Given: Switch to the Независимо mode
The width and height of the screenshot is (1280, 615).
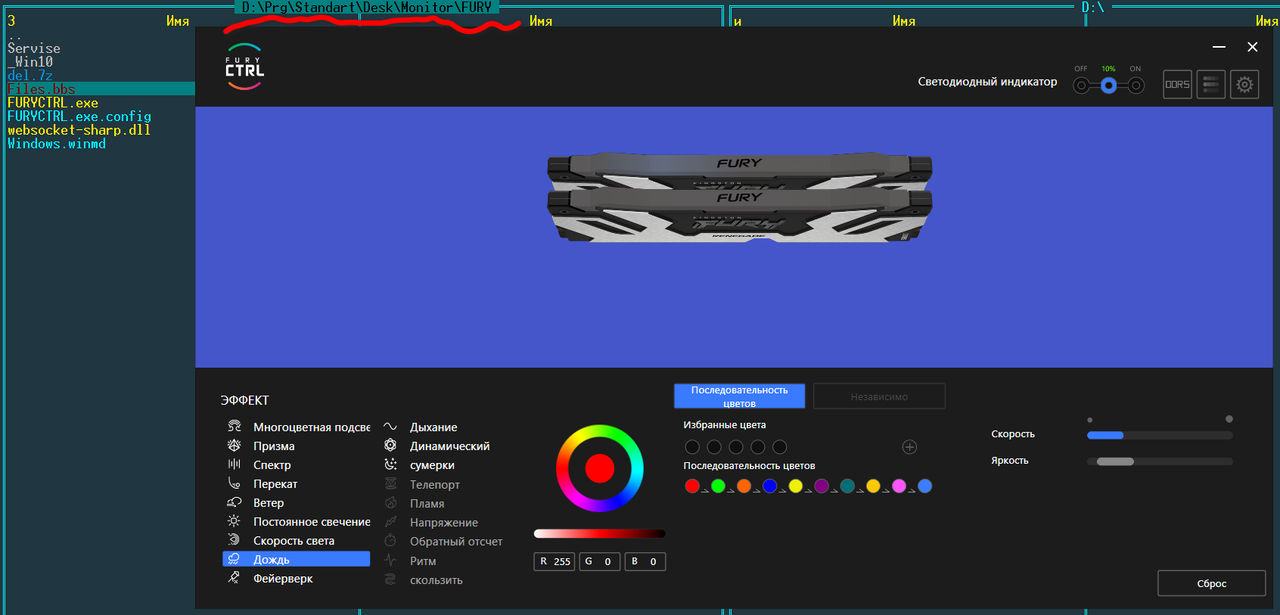Looking at the screenshot, I should [x=879, y=396].
